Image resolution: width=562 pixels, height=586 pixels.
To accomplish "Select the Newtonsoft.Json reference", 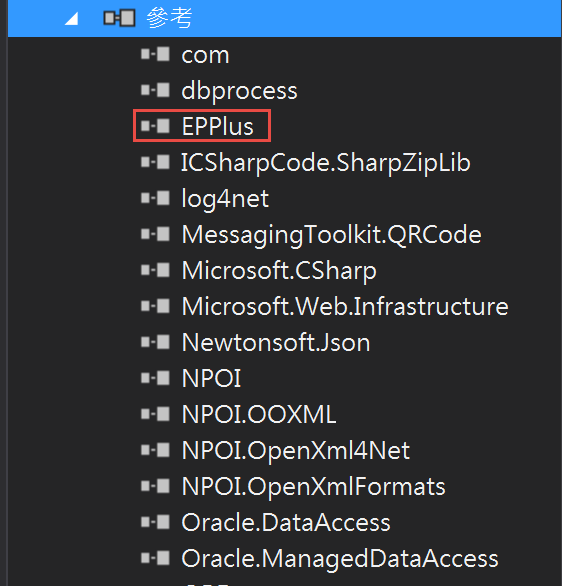I will click(x=276, y=342).
